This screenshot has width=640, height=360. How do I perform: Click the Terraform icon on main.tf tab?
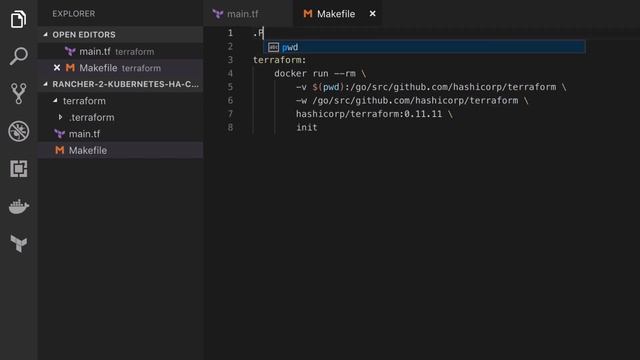(x=218, y=14)
